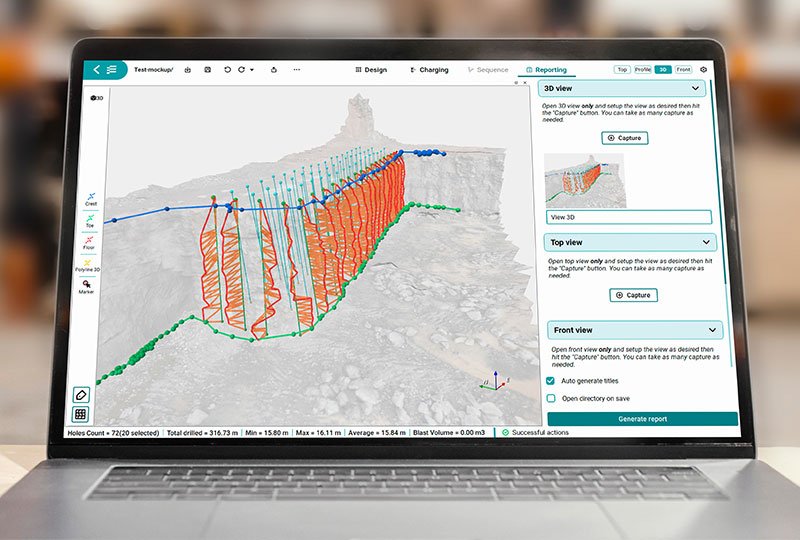Viewport: 800px width, 540px height.
Task: Click the eraser tool icon
Action: [81, 394]
